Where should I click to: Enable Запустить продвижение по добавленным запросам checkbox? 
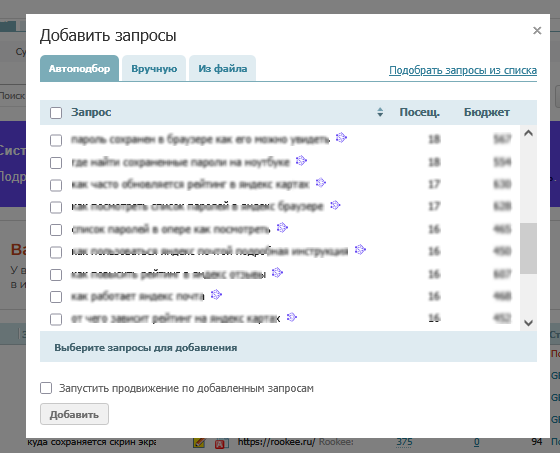pyautogui.click(x=46, y=388)
